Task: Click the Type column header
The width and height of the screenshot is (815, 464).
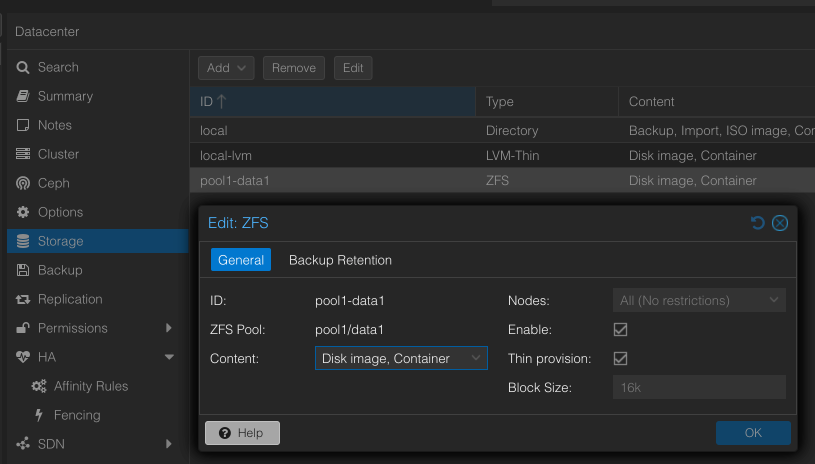Action: pos(547,101)
